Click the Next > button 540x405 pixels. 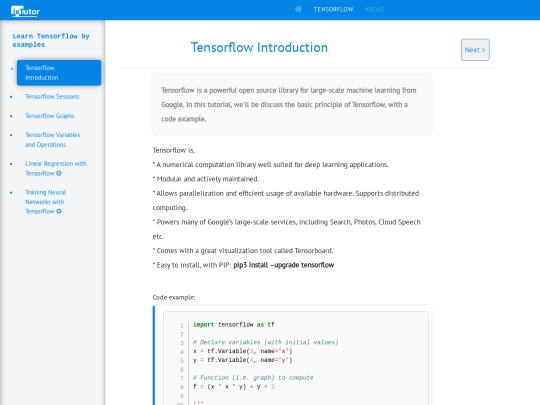[x=475, y=50]
